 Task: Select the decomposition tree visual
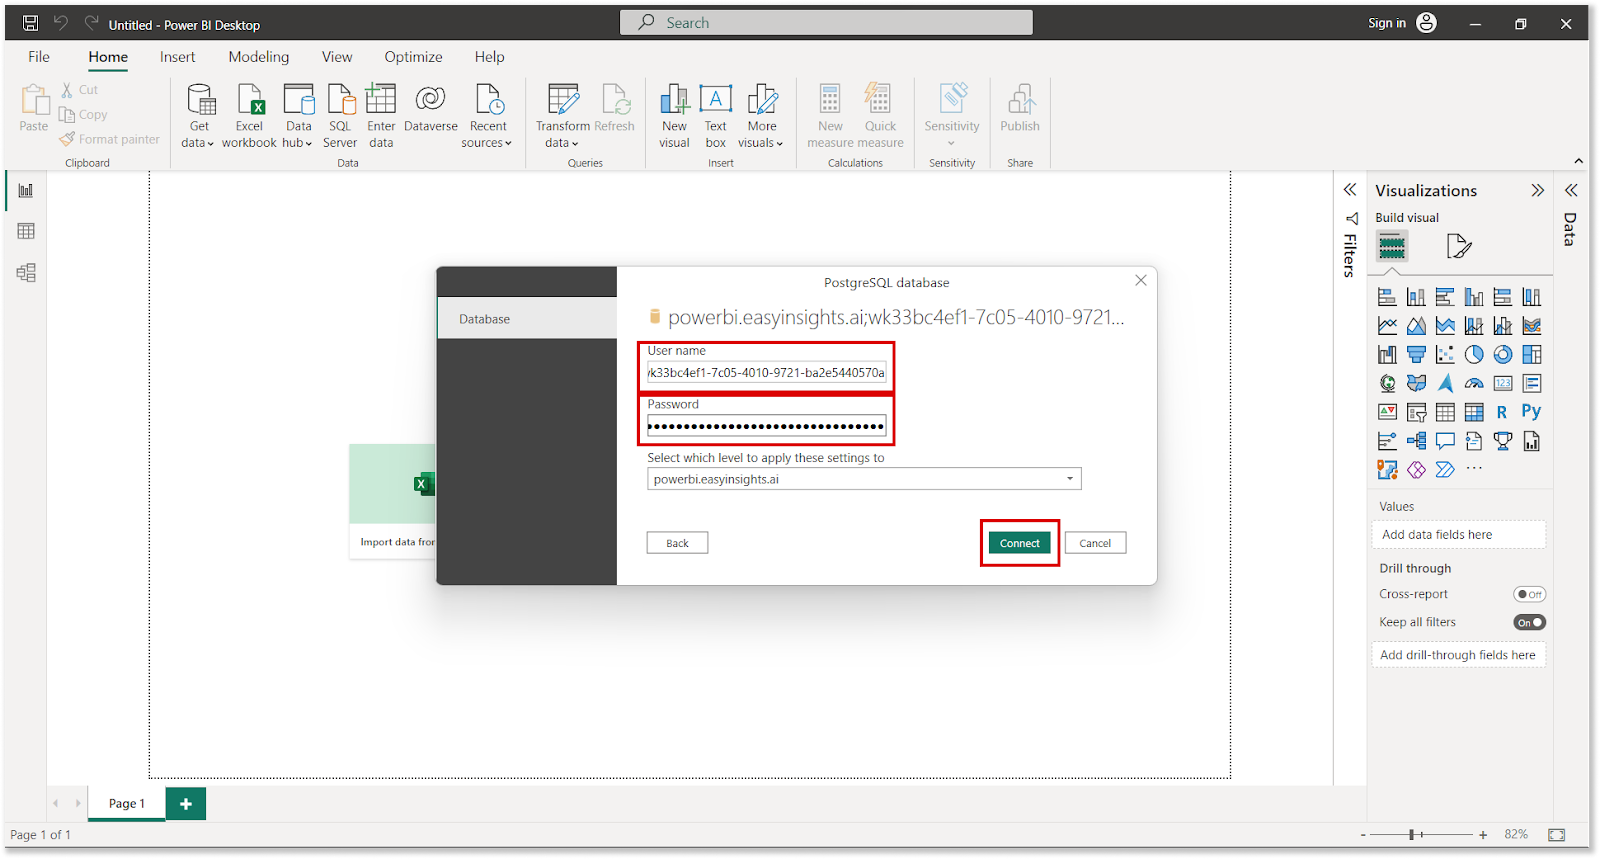click(x=1416, y=441)
